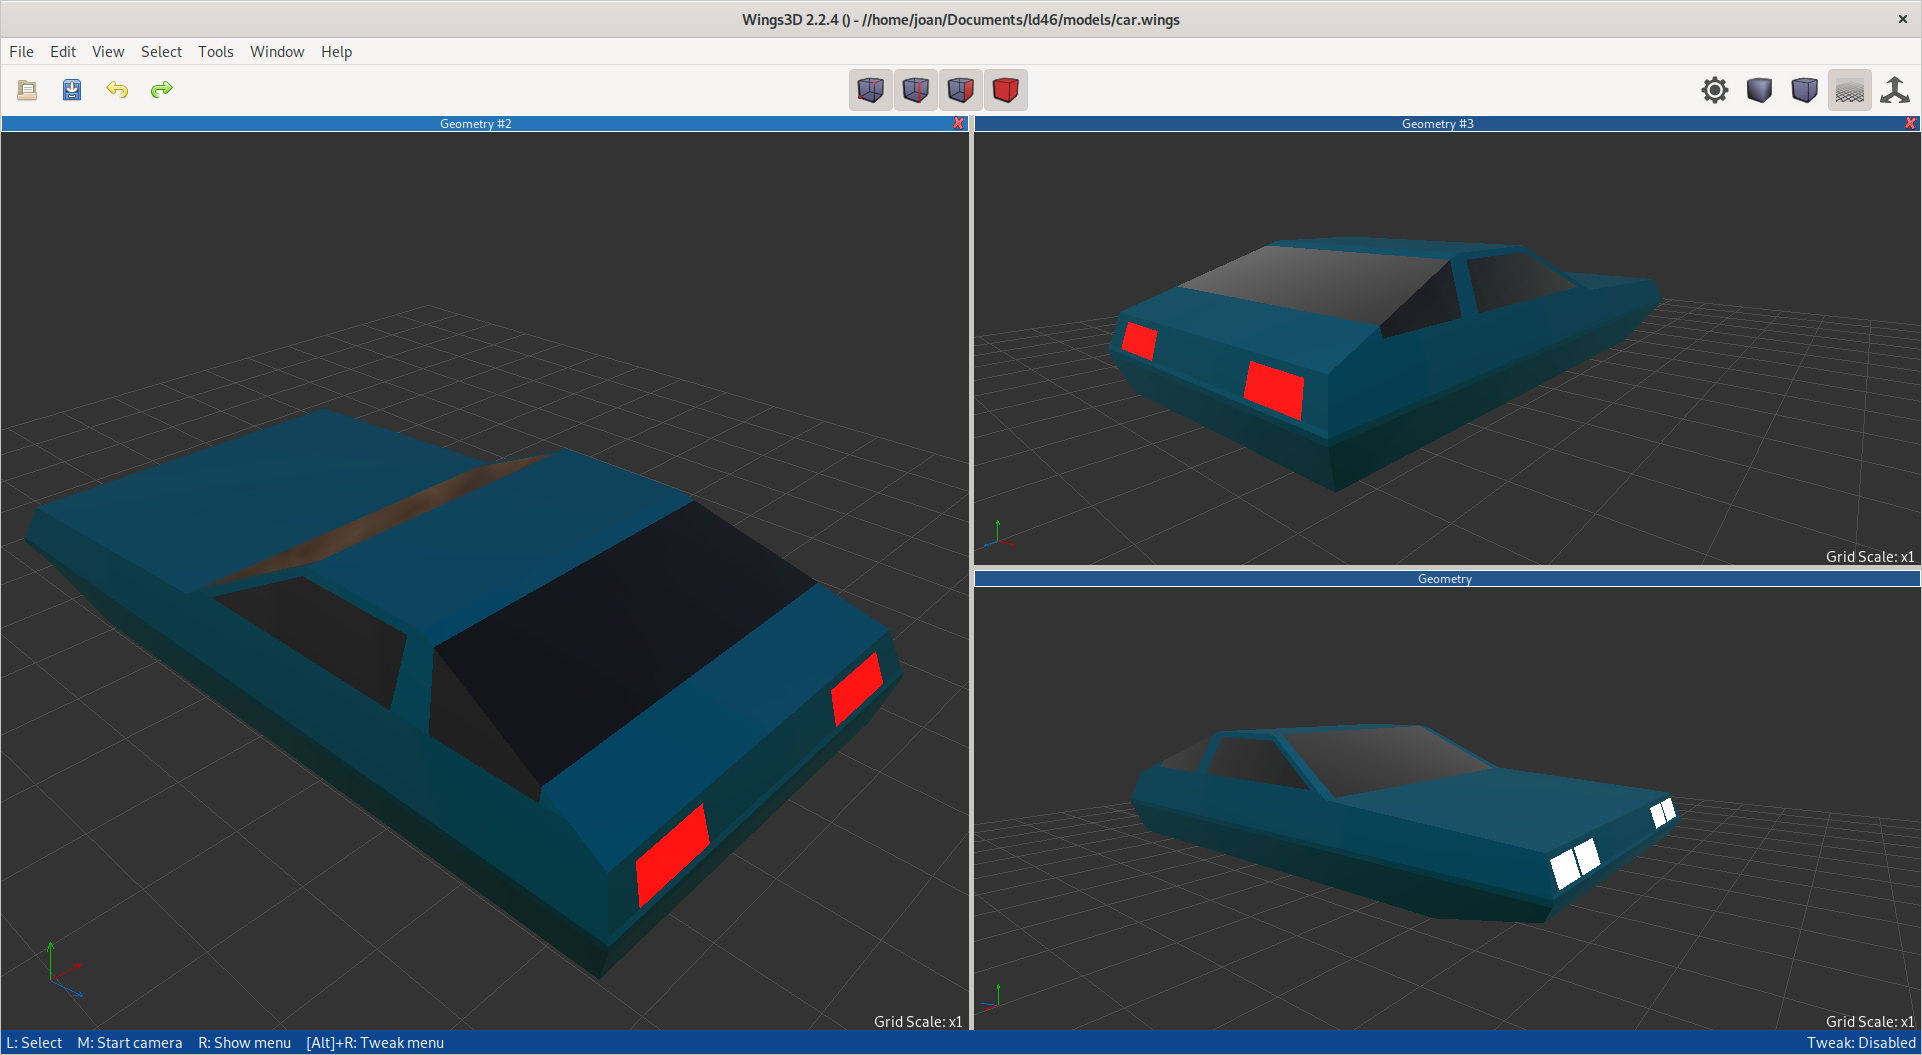1922x1055 pixels.
Task: Select red tail light in Geometry #2 front
Action: [672, 856]
